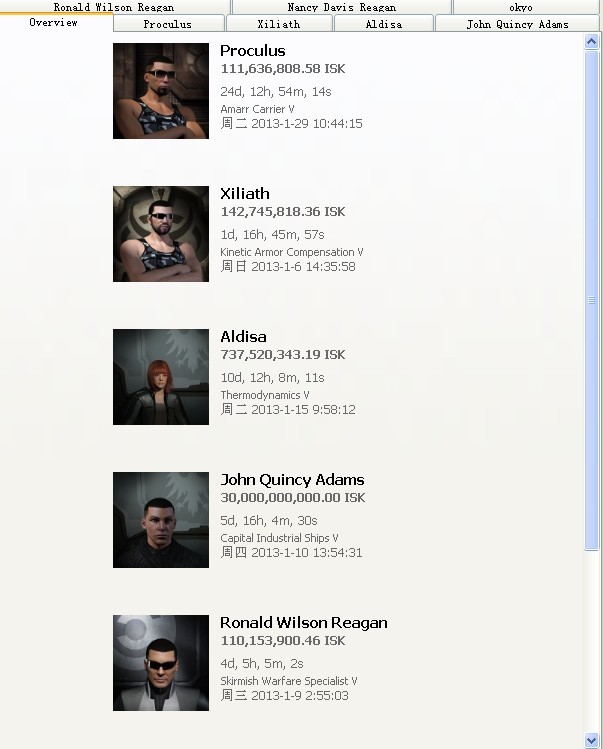Switch to the Proculus tab
The width and height of the screenshot is (603, 749).
click(x=169, y=24)
